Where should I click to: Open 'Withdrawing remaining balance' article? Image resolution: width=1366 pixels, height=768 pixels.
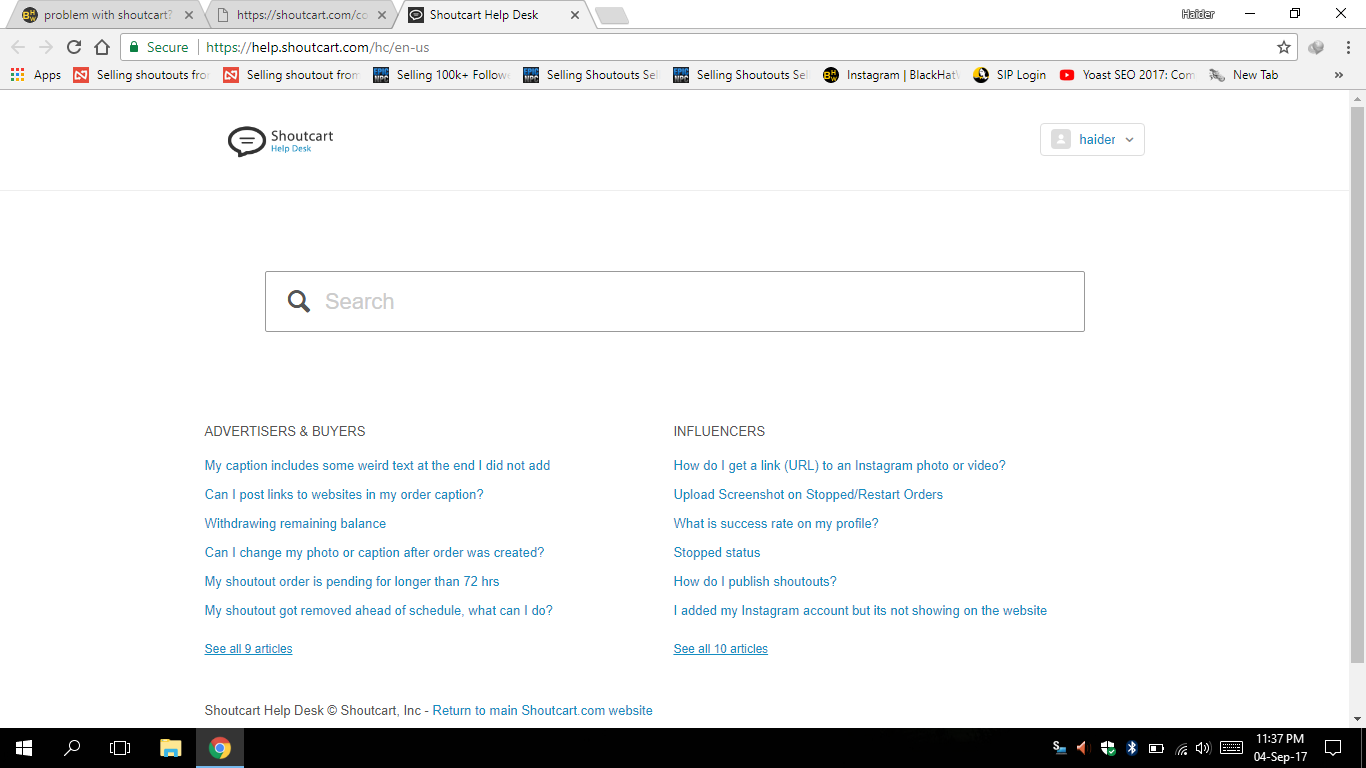295,524
